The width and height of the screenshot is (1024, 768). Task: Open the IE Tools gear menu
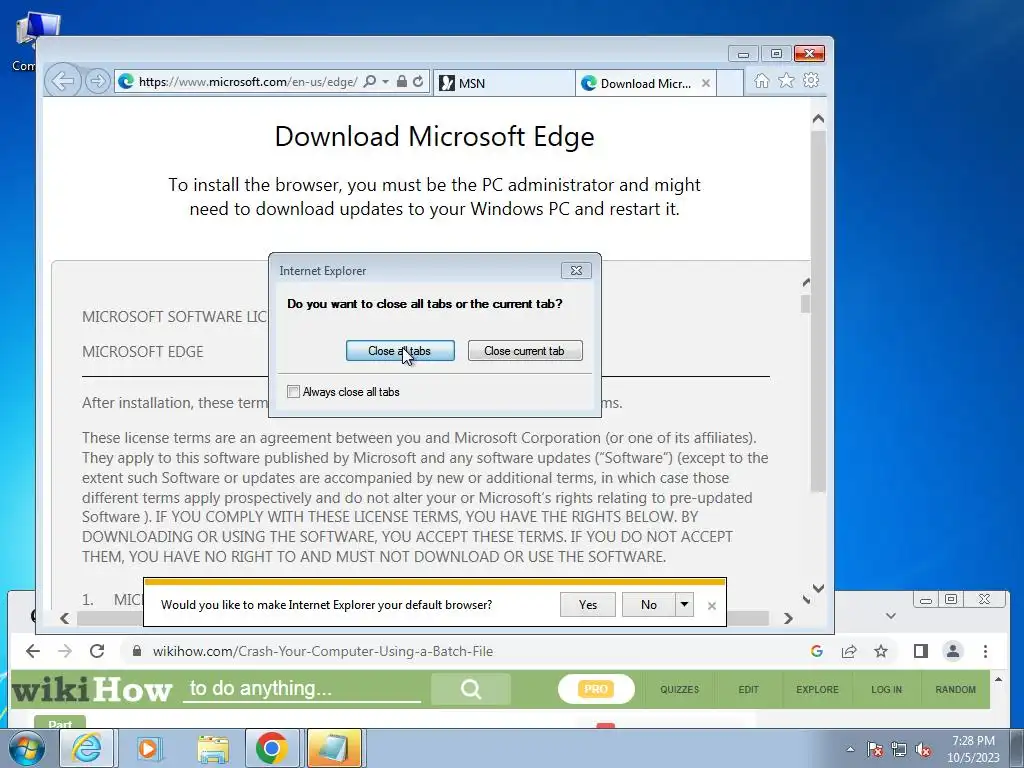[811, 80]
